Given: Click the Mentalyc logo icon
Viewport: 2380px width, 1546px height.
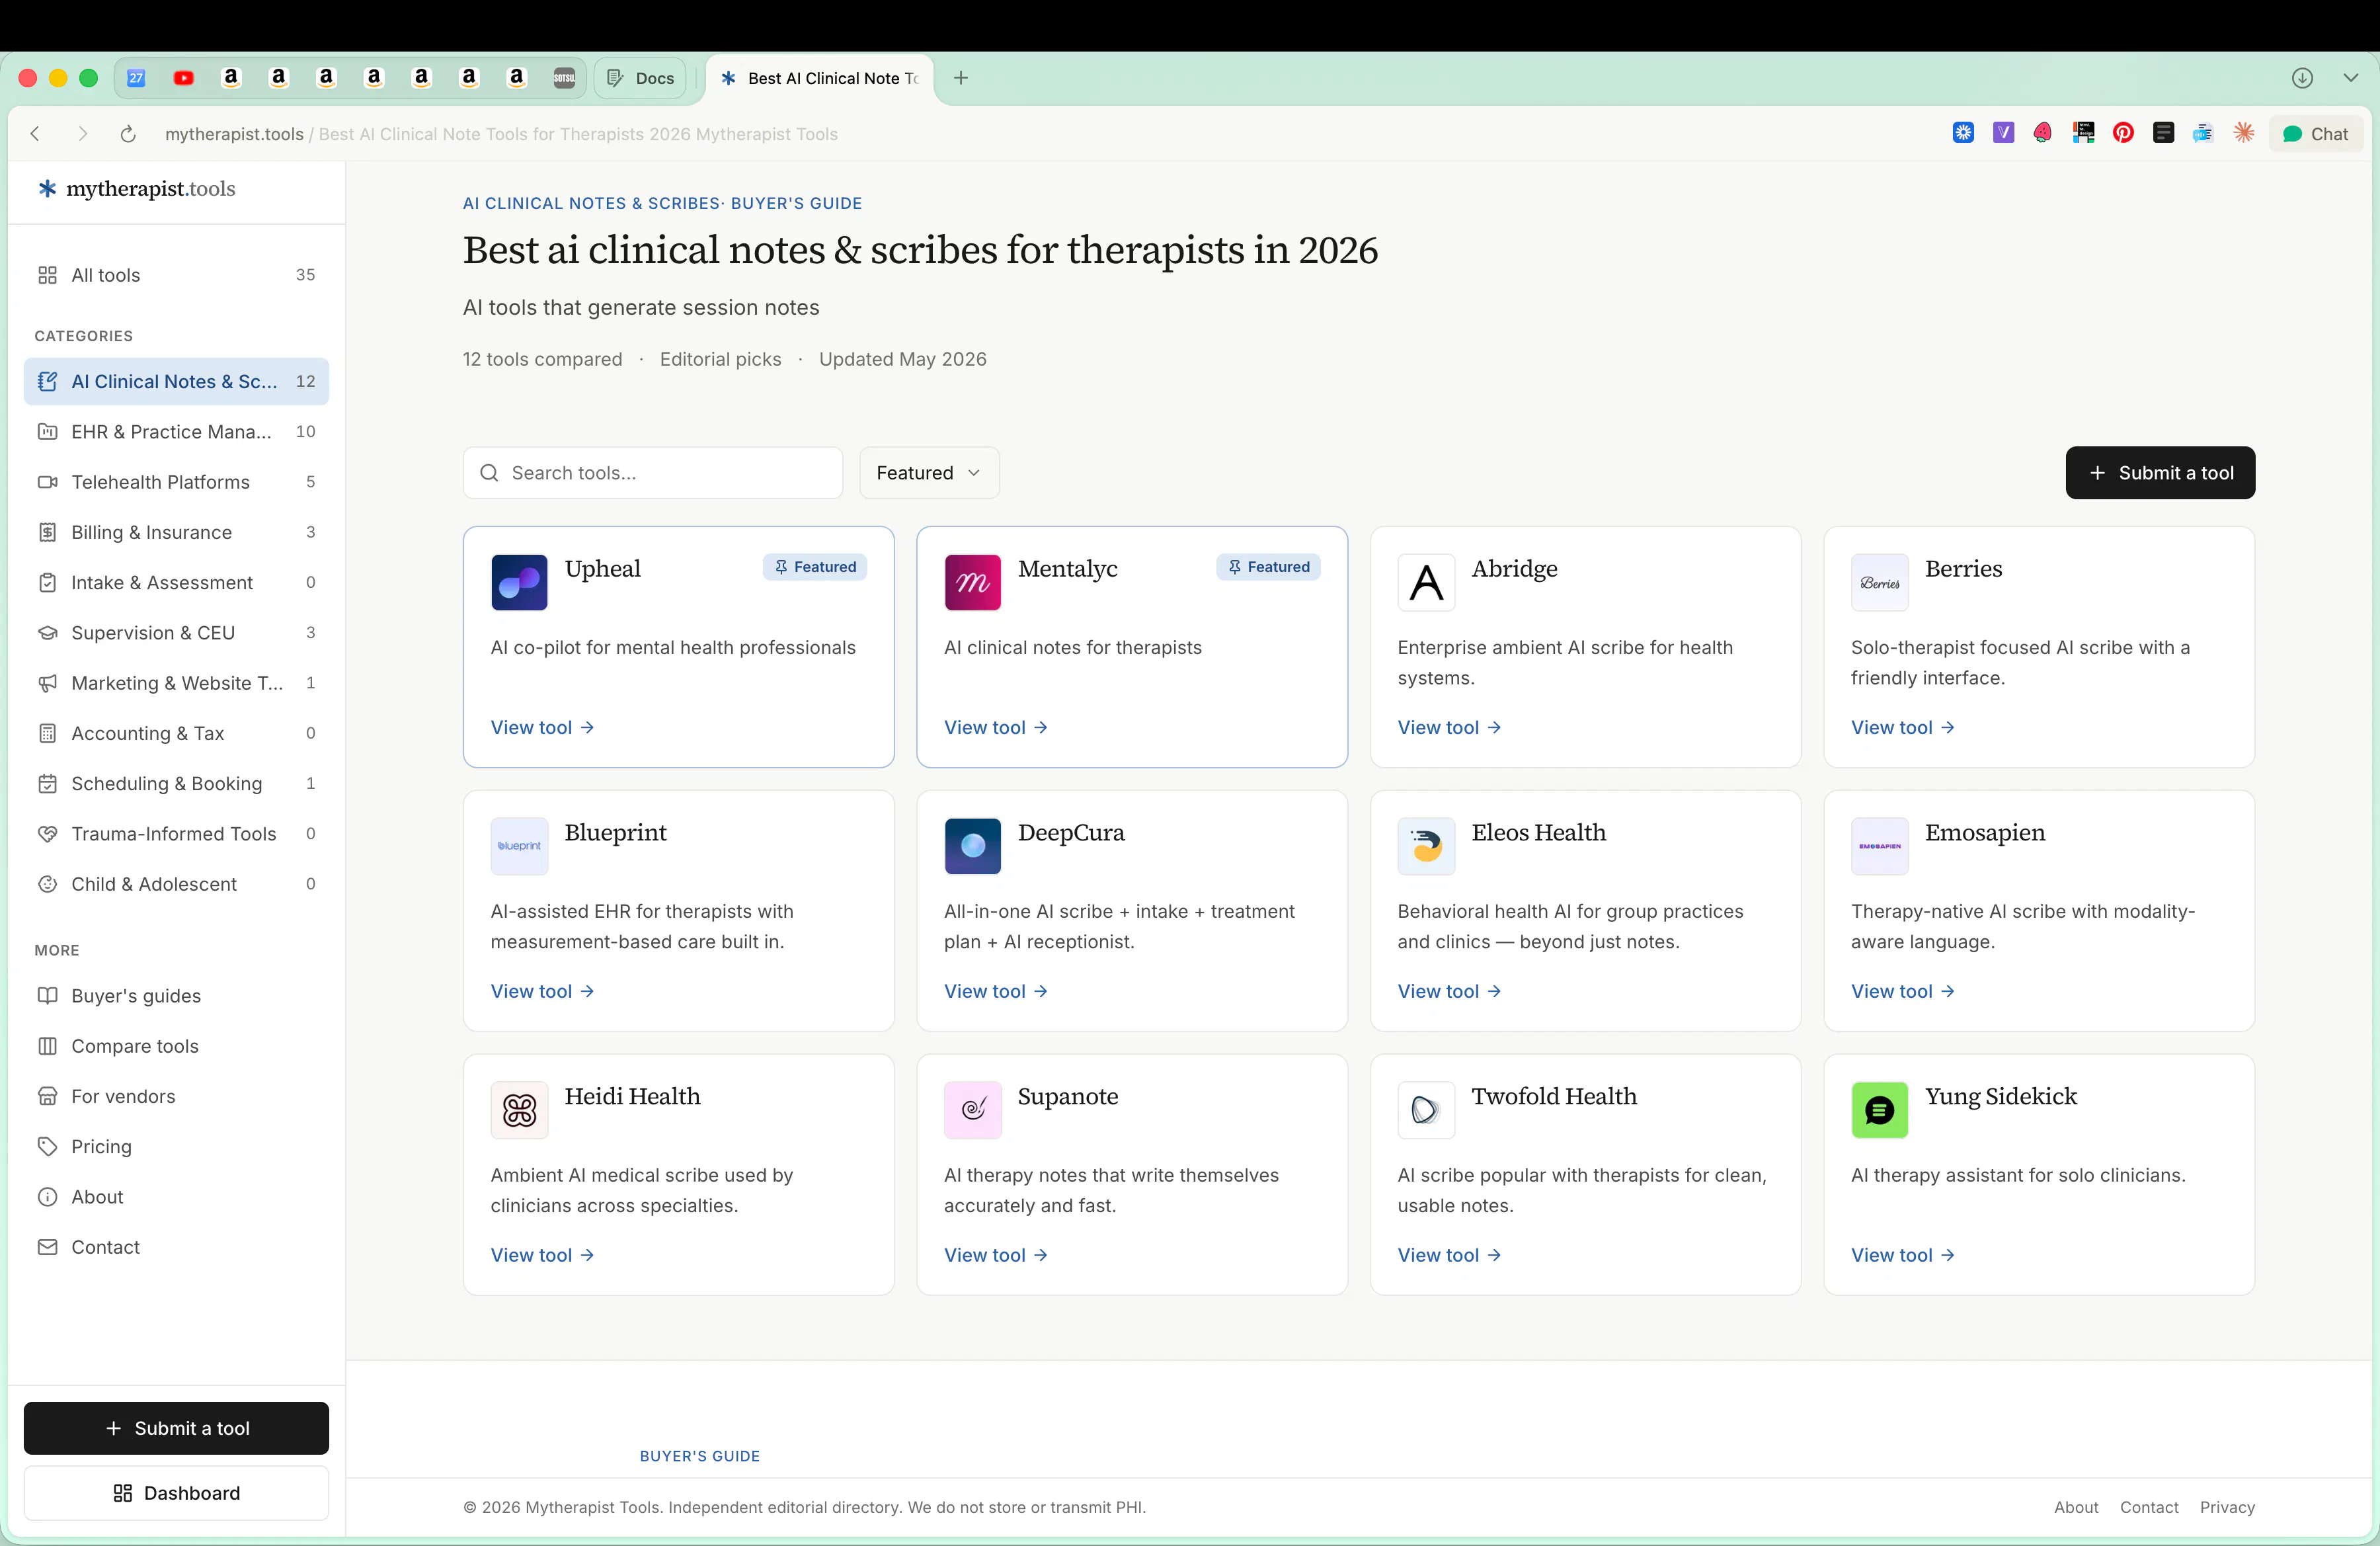Looking at the screenshot, I should 973,582.
